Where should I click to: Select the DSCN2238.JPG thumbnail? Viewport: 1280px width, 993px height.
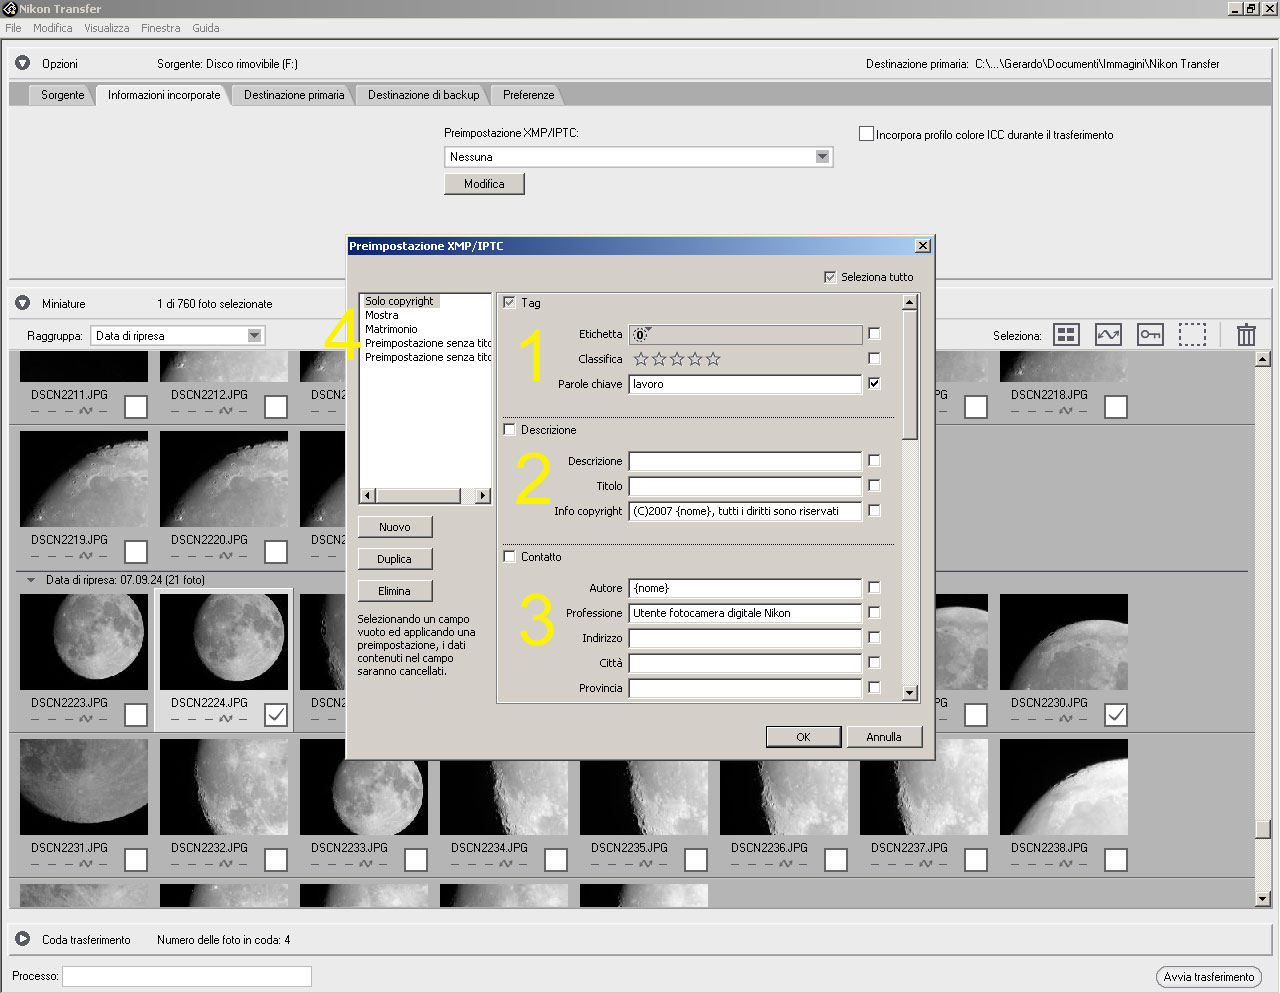coord(1064,787)
